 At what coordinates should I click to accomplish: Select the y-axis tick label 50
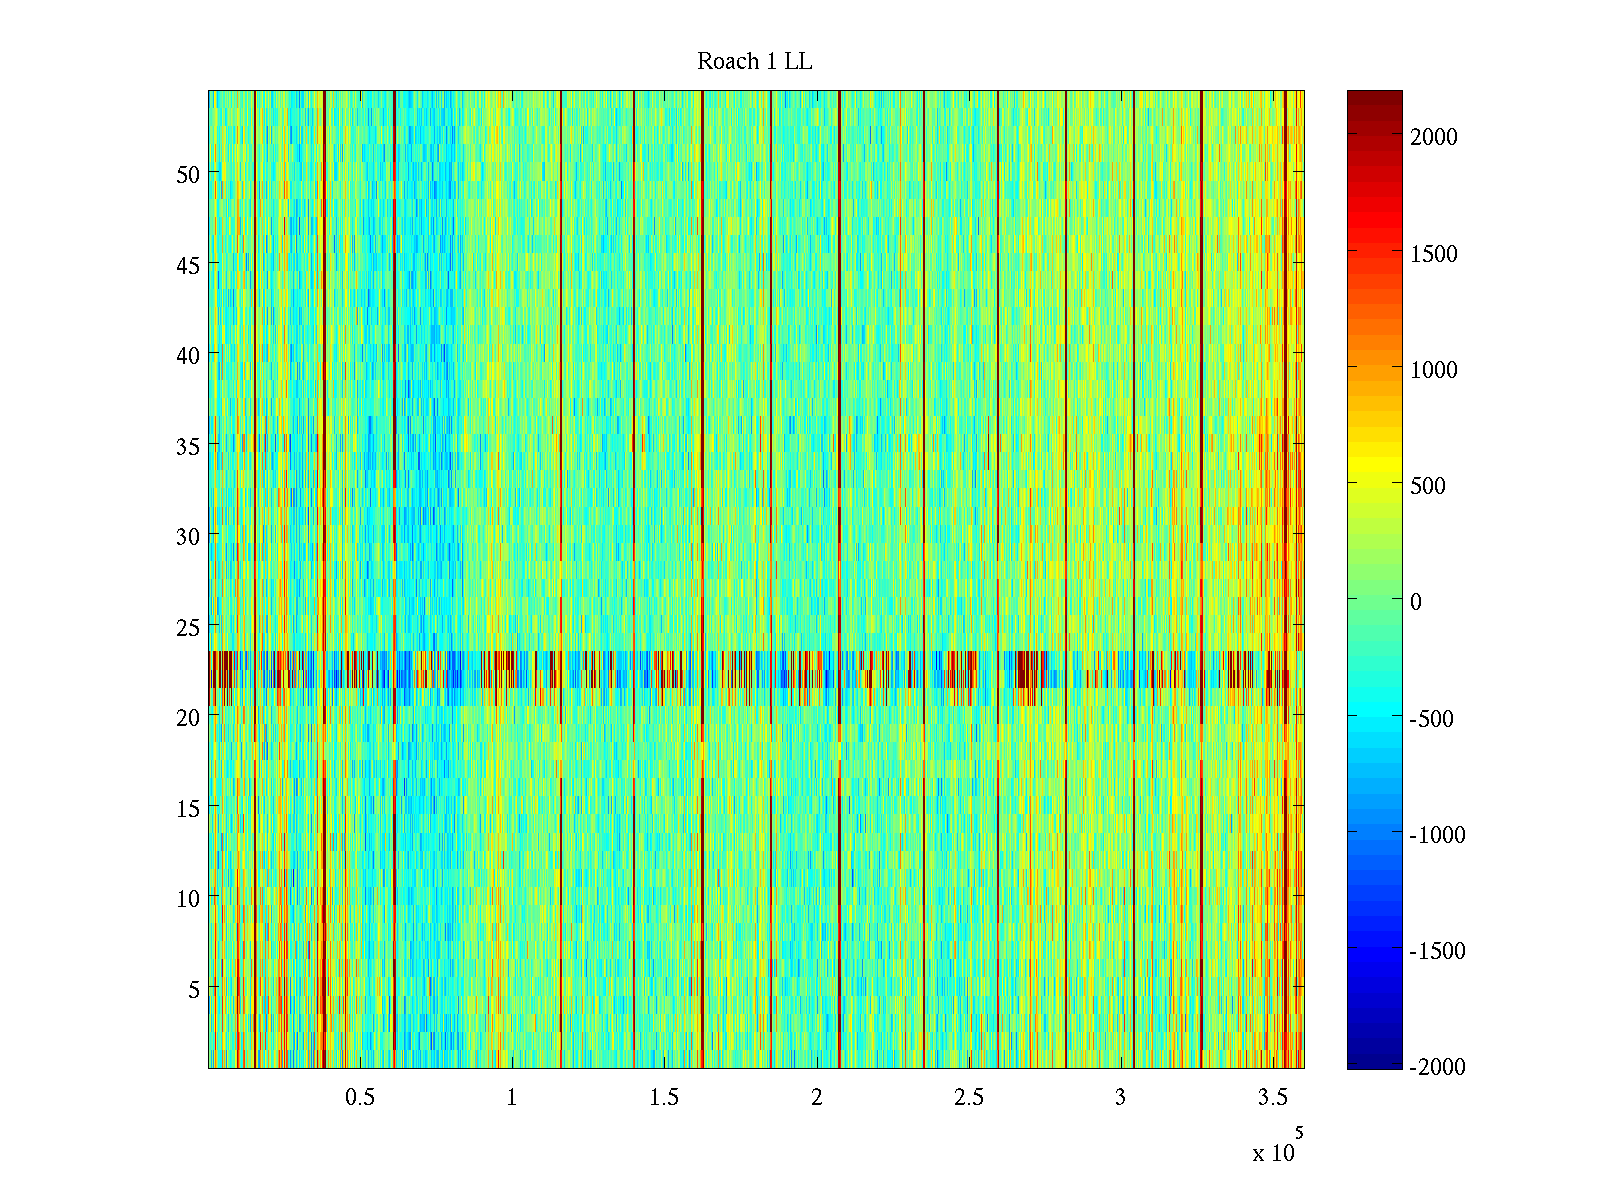tap(188, 174)
